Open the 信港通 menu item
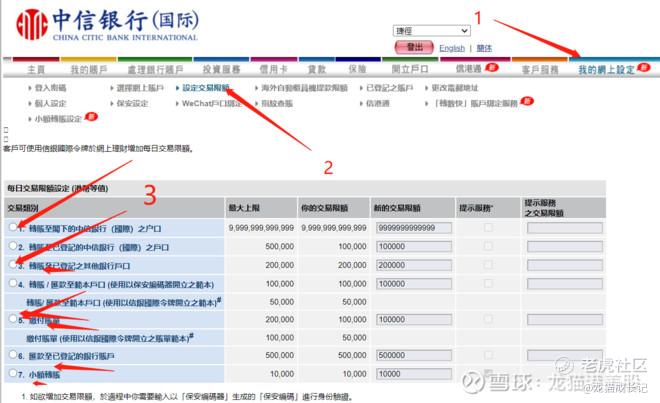660x403 pixels. pyautogui.click(x=468, y=69)
